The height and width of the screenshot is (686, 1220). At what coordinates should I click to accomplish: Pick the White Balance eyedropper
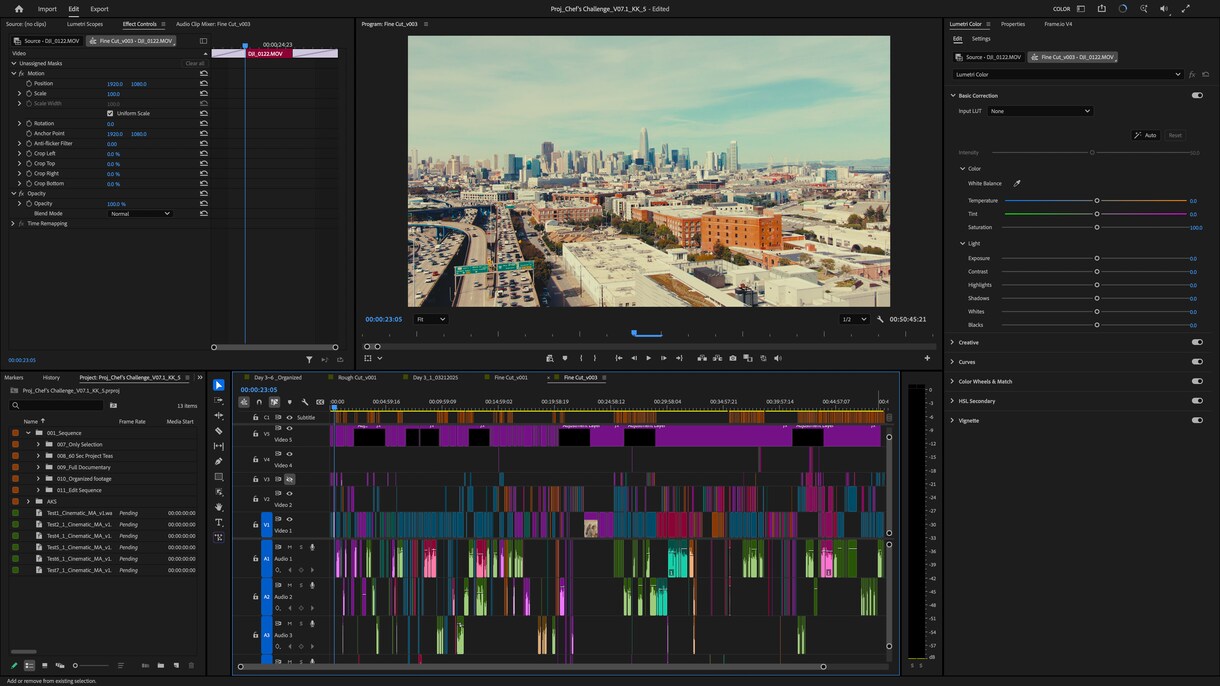[1017, 184]
